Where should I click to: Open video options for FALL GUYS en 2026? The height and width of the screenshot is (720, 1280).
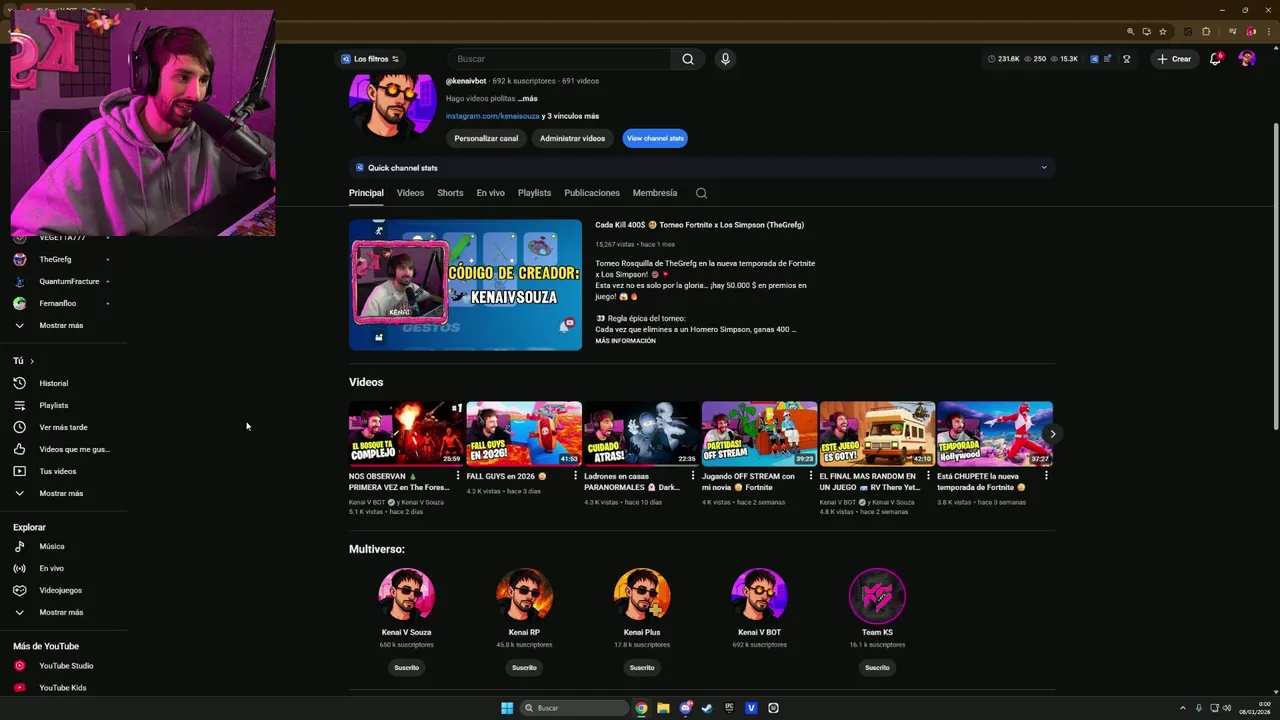coord(575,476)
